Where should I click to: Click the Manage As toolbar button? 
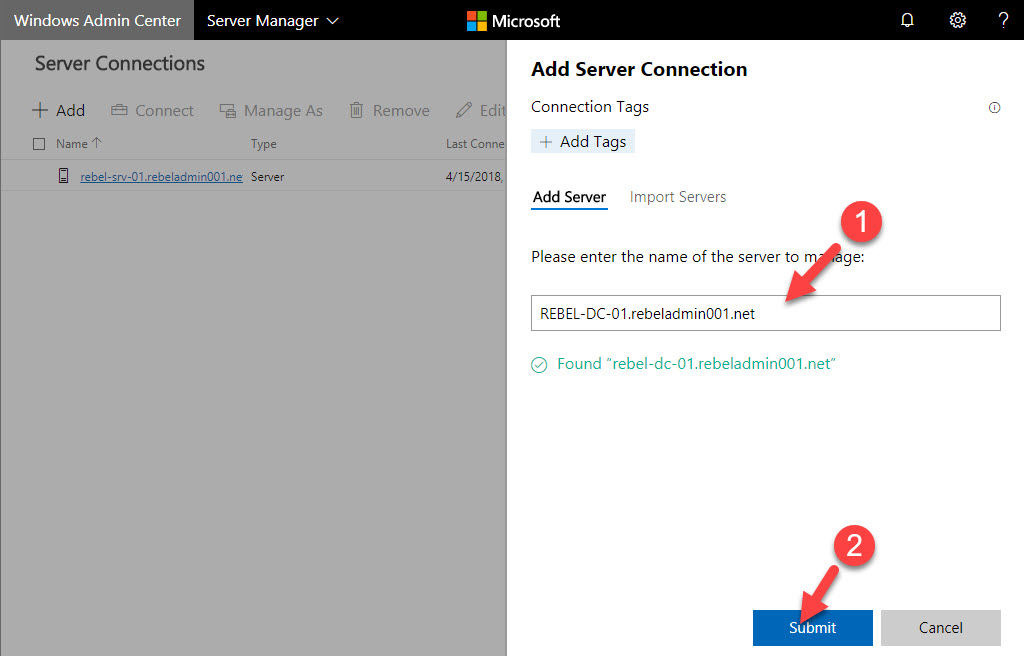(x=270, y=110)
